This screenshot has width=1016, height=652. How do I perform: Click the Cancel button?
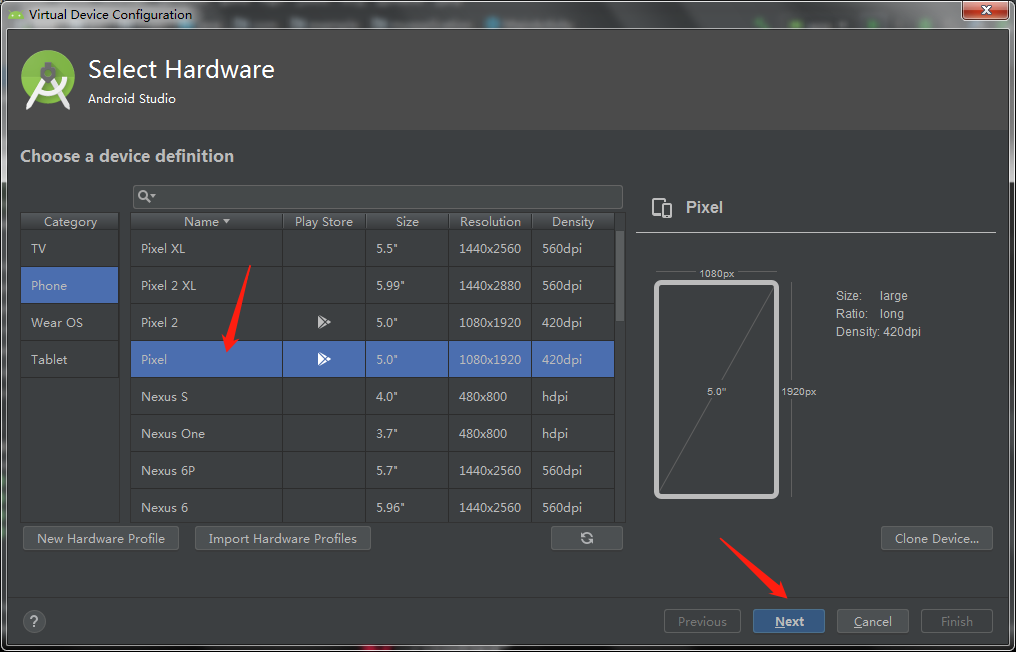(x=872, y=621)
